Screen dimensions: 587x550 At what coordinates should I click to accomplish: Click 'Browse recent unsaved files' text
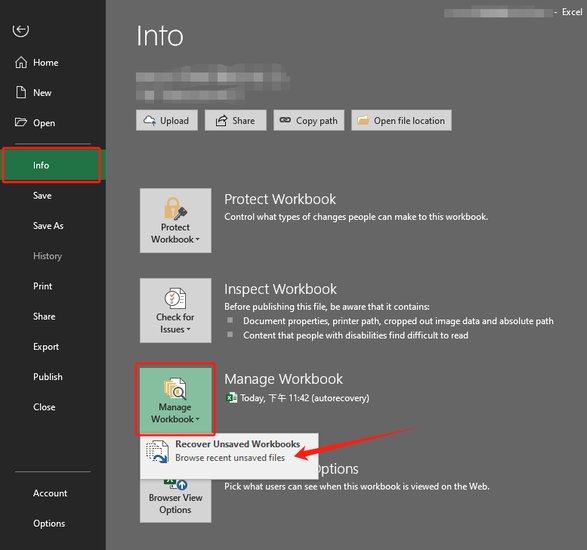[x=230, y=458]
